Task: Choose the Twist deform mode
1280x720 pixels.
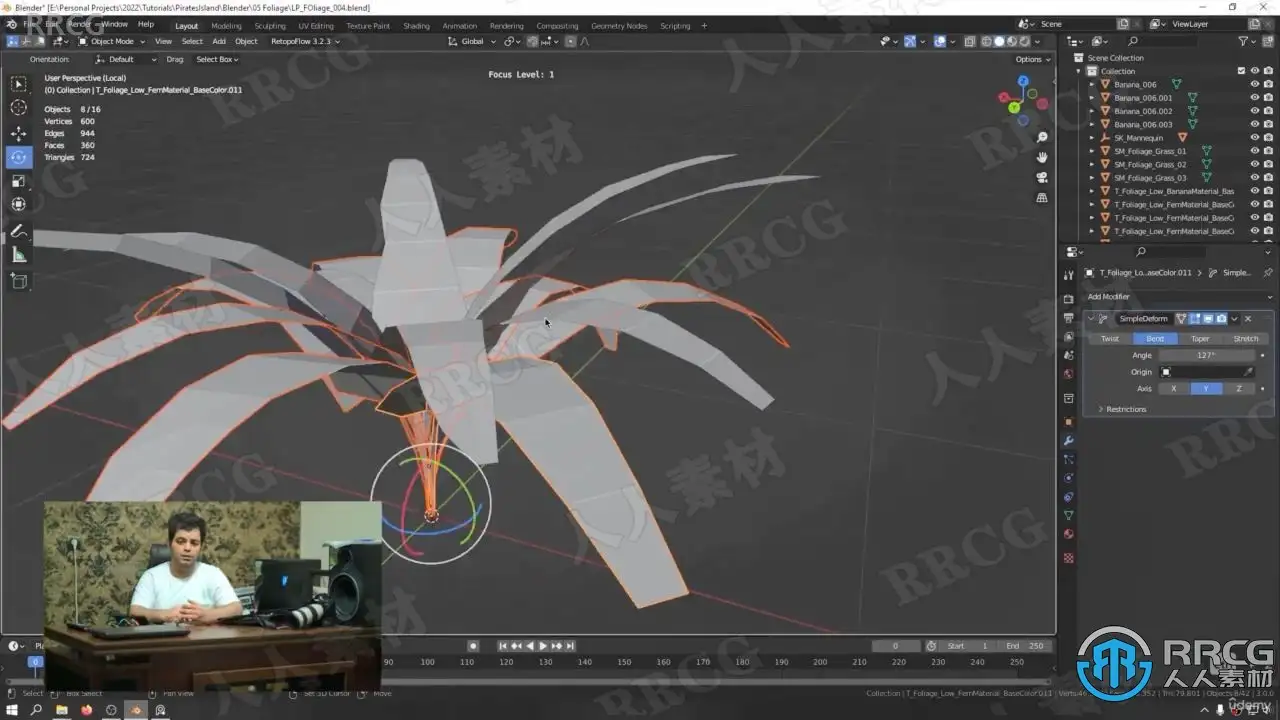Action: pos(1110,339)
